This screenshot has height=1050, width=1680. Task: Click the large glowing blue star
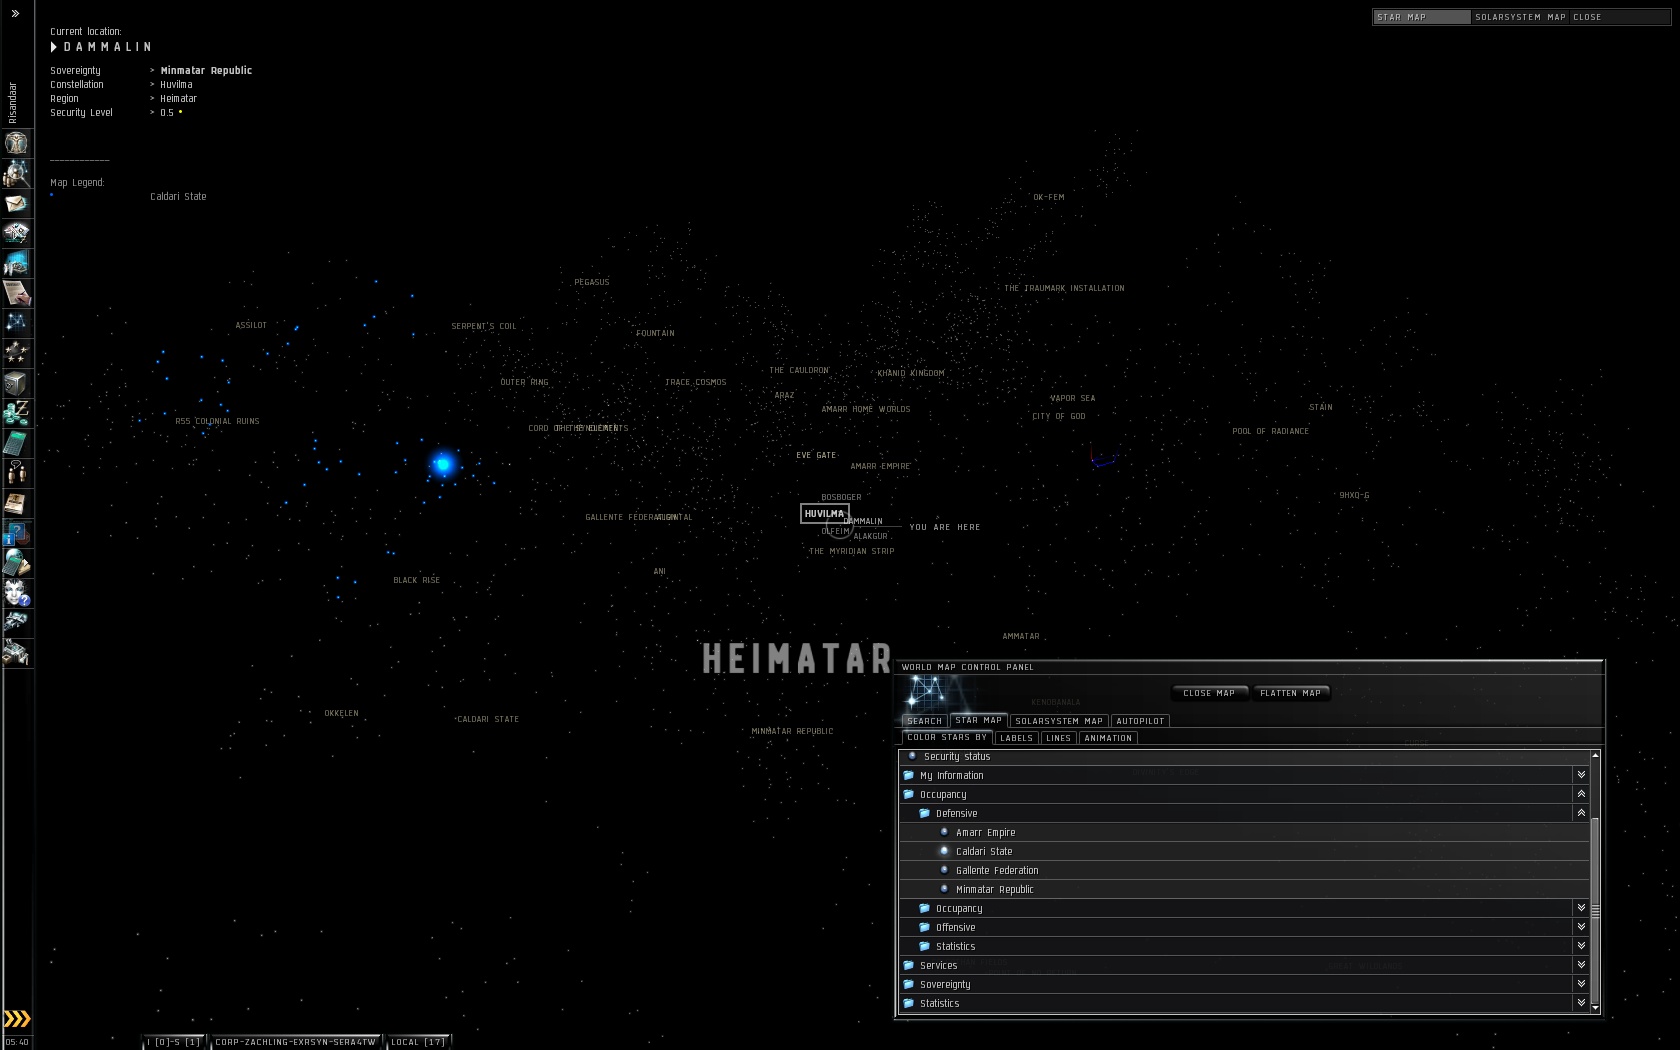coord(443,464)
